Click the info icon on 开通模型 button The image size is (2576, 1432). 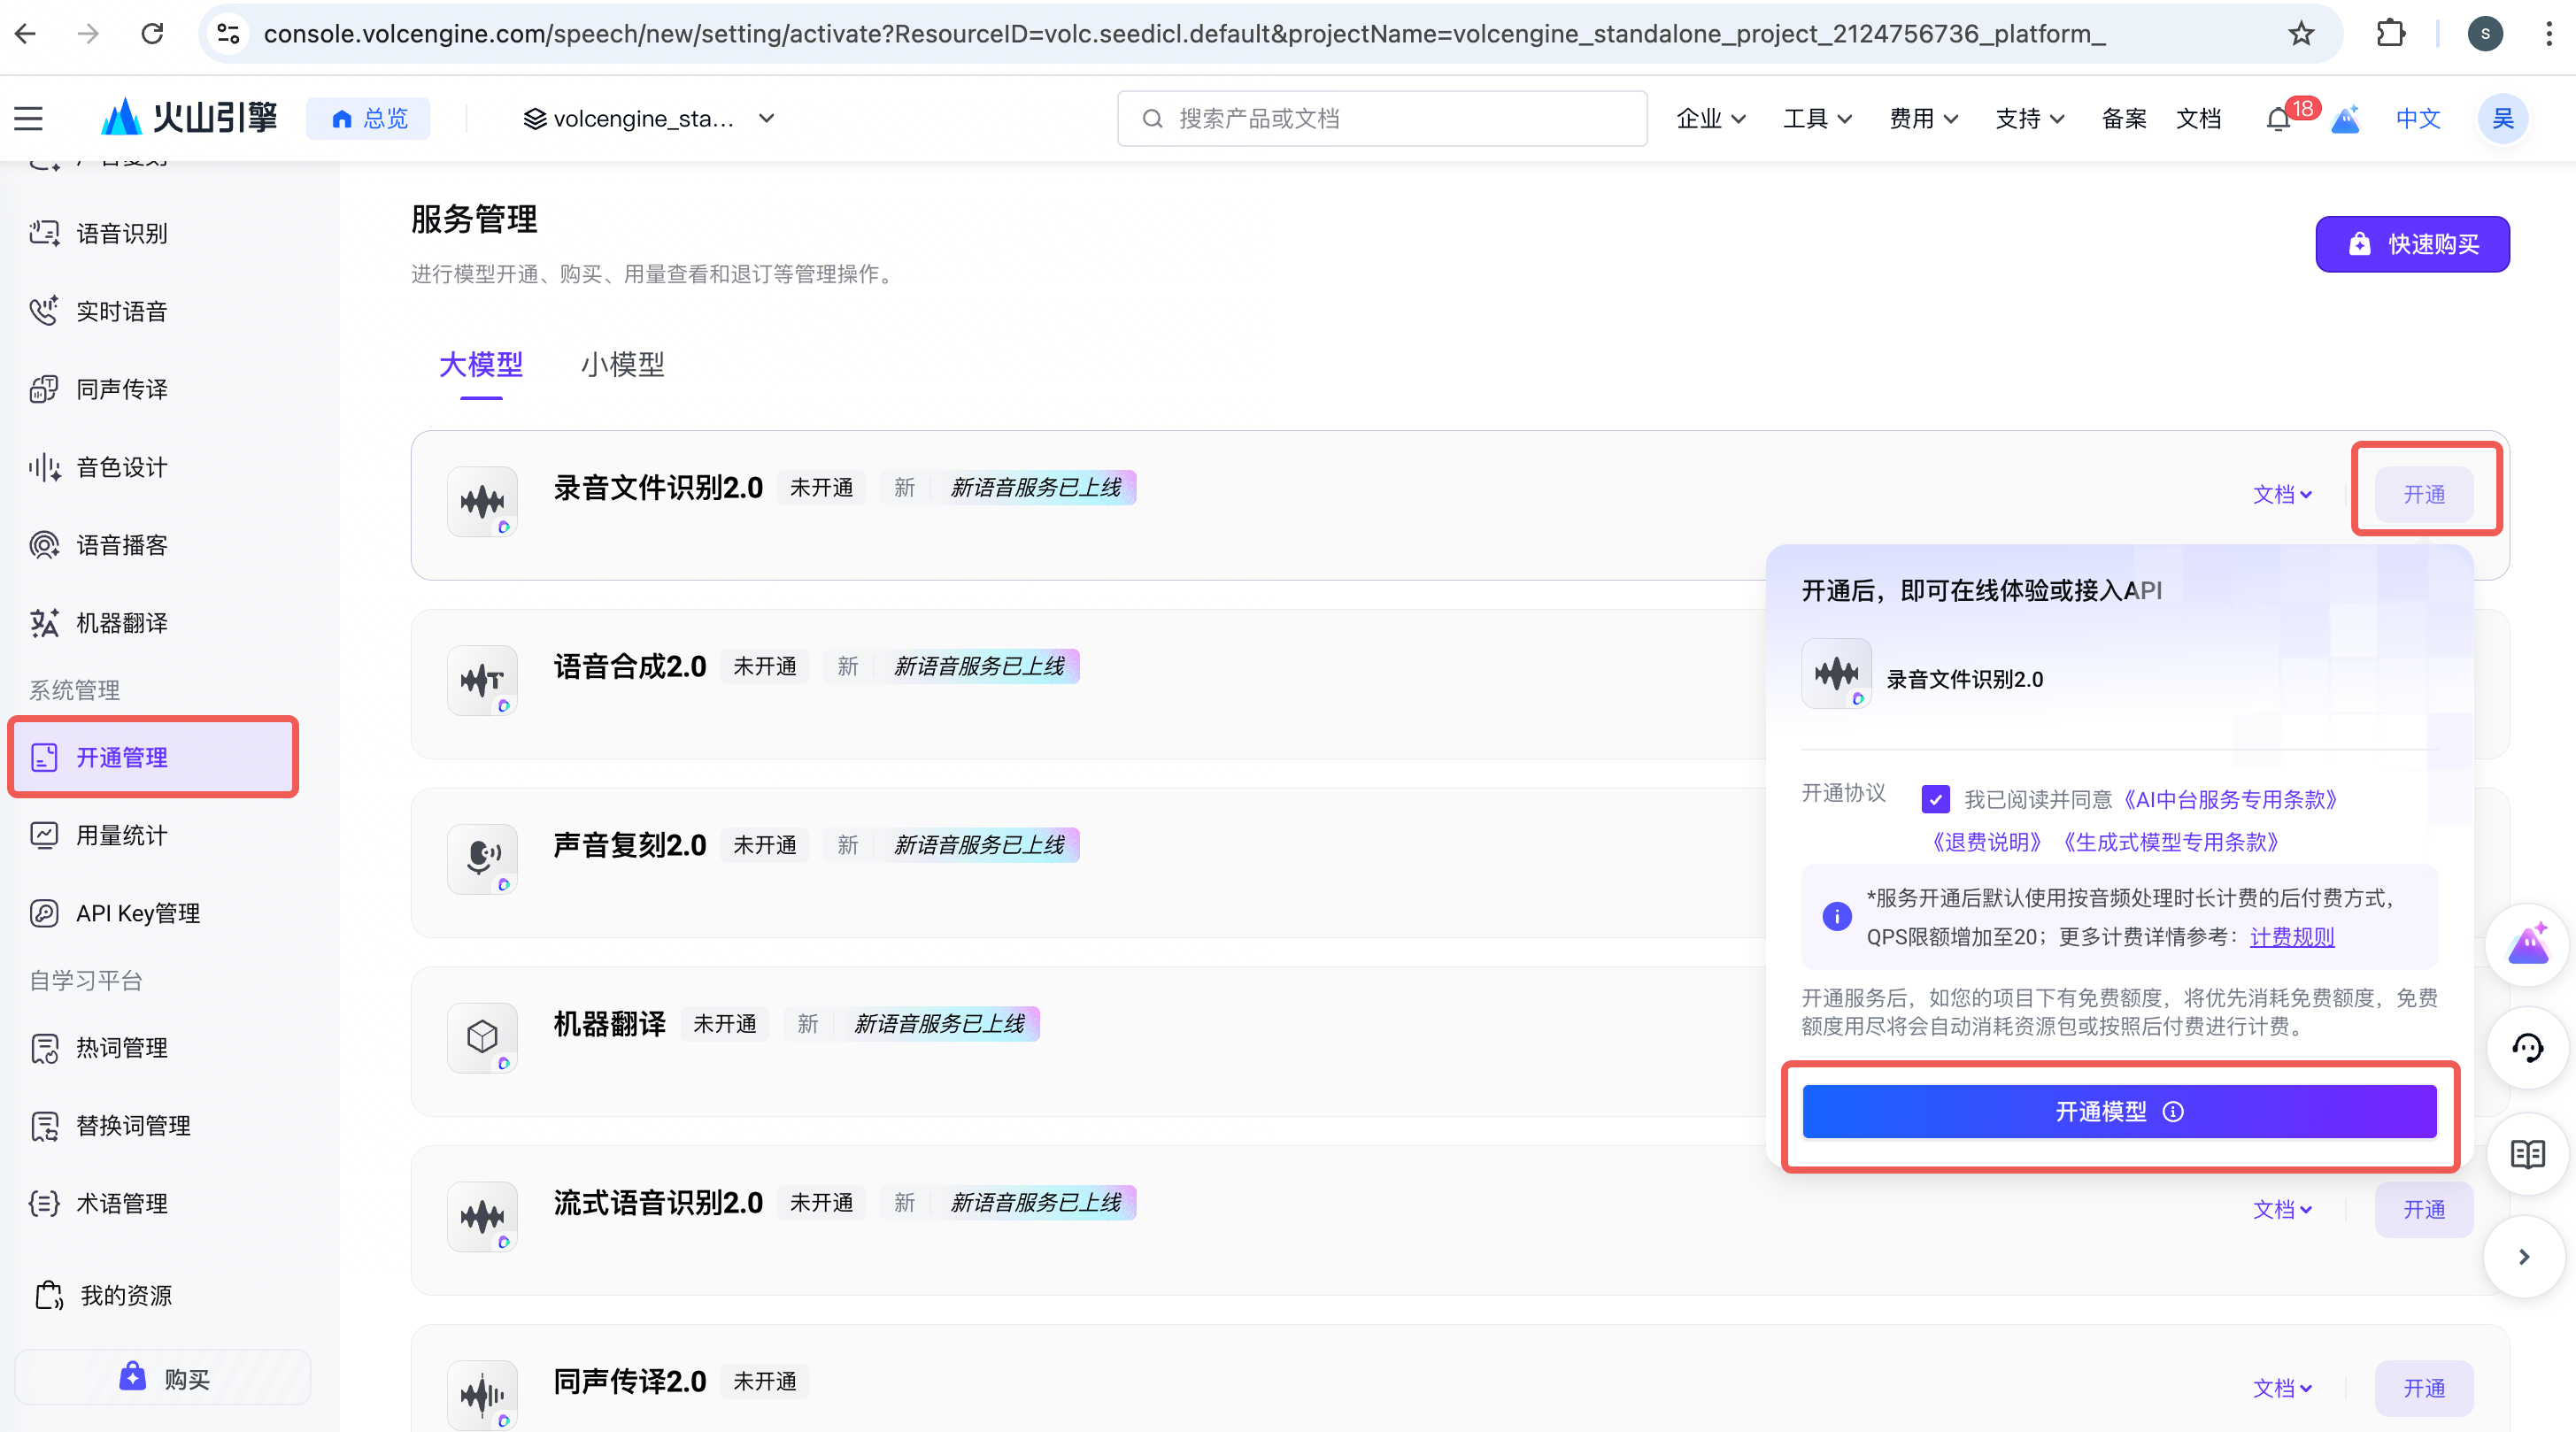(2173, 1112)
